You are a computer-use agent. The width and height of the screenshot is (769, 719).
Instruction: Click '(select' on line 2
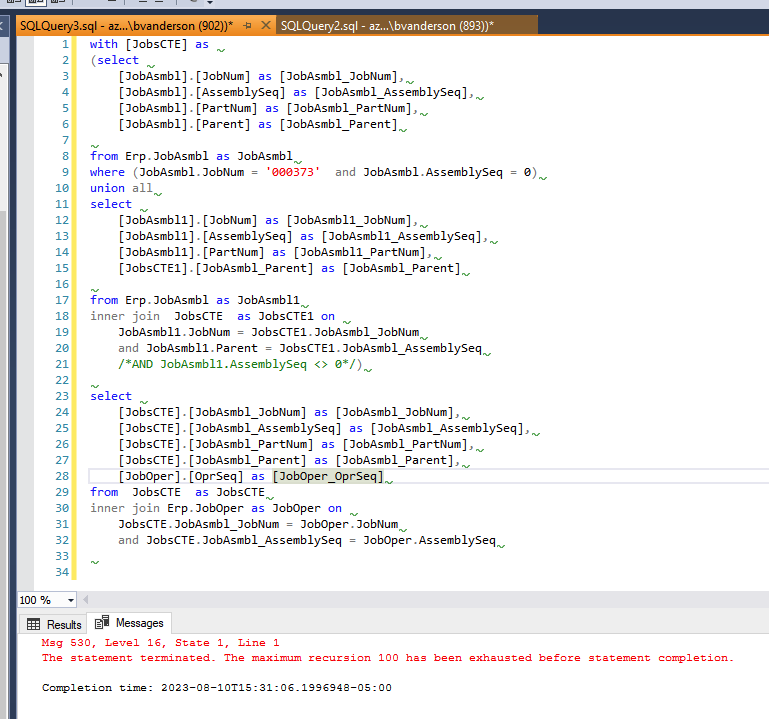pyautogui.click(x=115, y=60)
